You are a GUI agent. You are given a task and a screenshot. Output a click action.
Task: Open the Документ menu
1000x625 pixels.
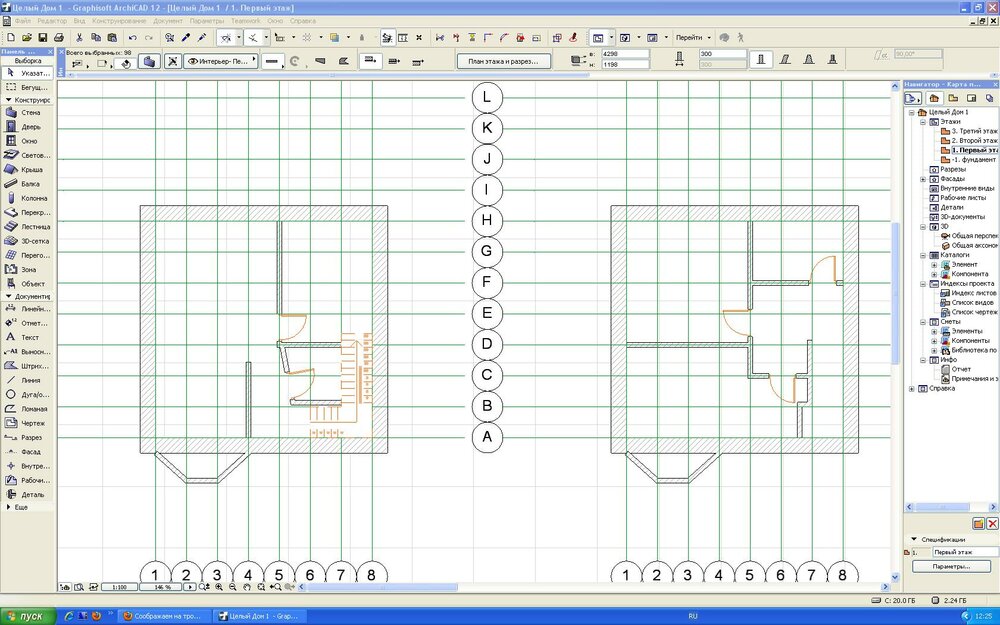[167, 20]
